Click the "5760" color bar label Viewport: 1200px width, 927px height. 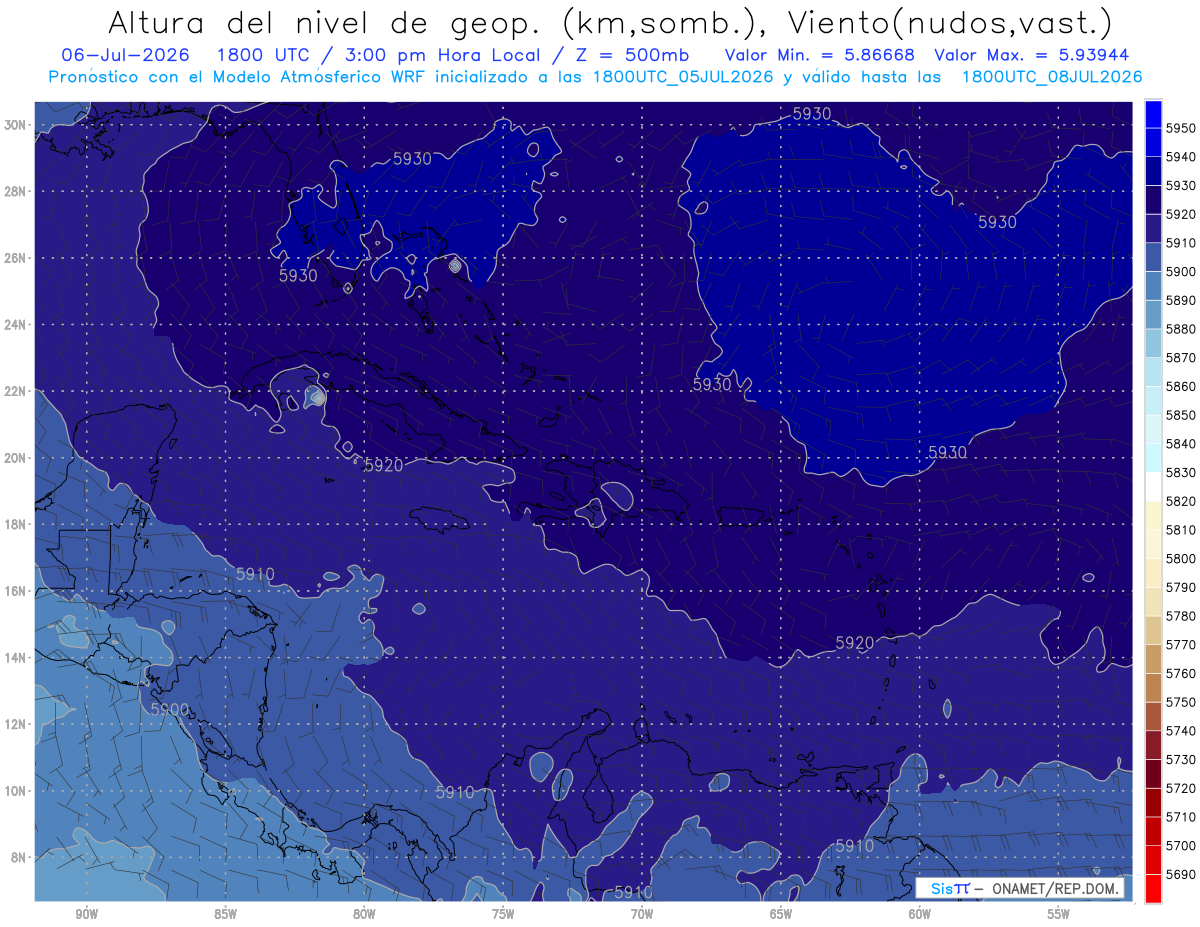click(1180, 673)
